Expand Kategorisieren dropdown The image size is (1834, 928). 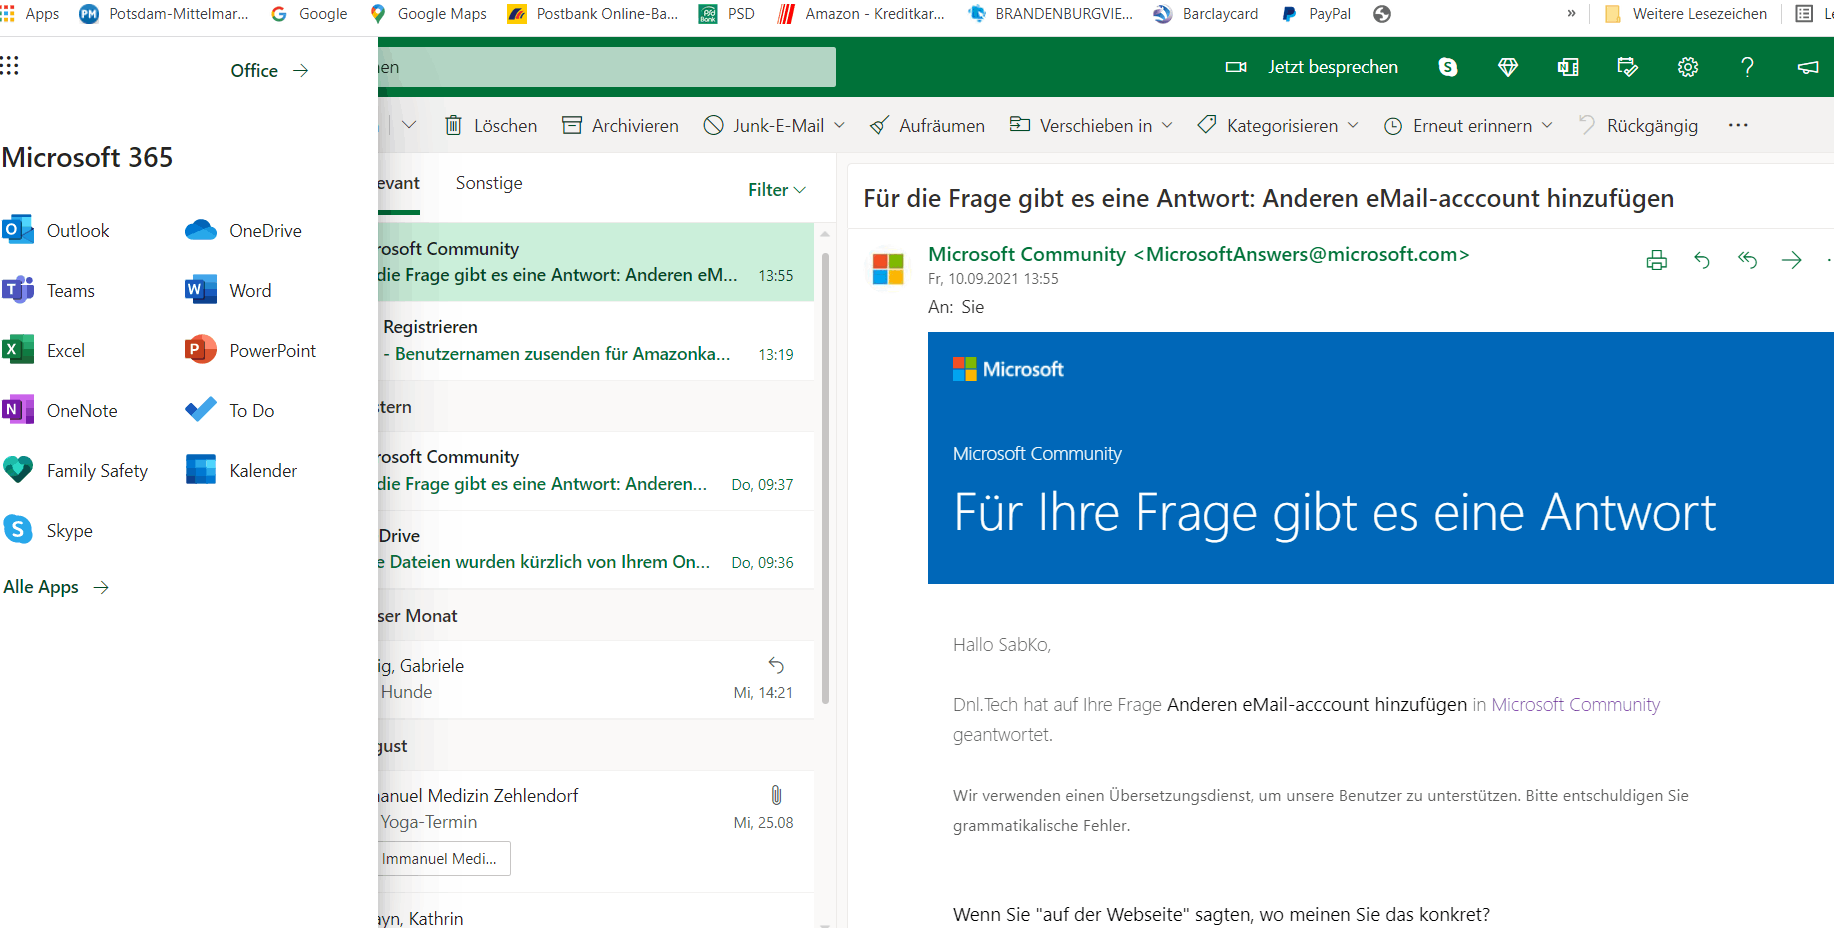[1353, 125]
